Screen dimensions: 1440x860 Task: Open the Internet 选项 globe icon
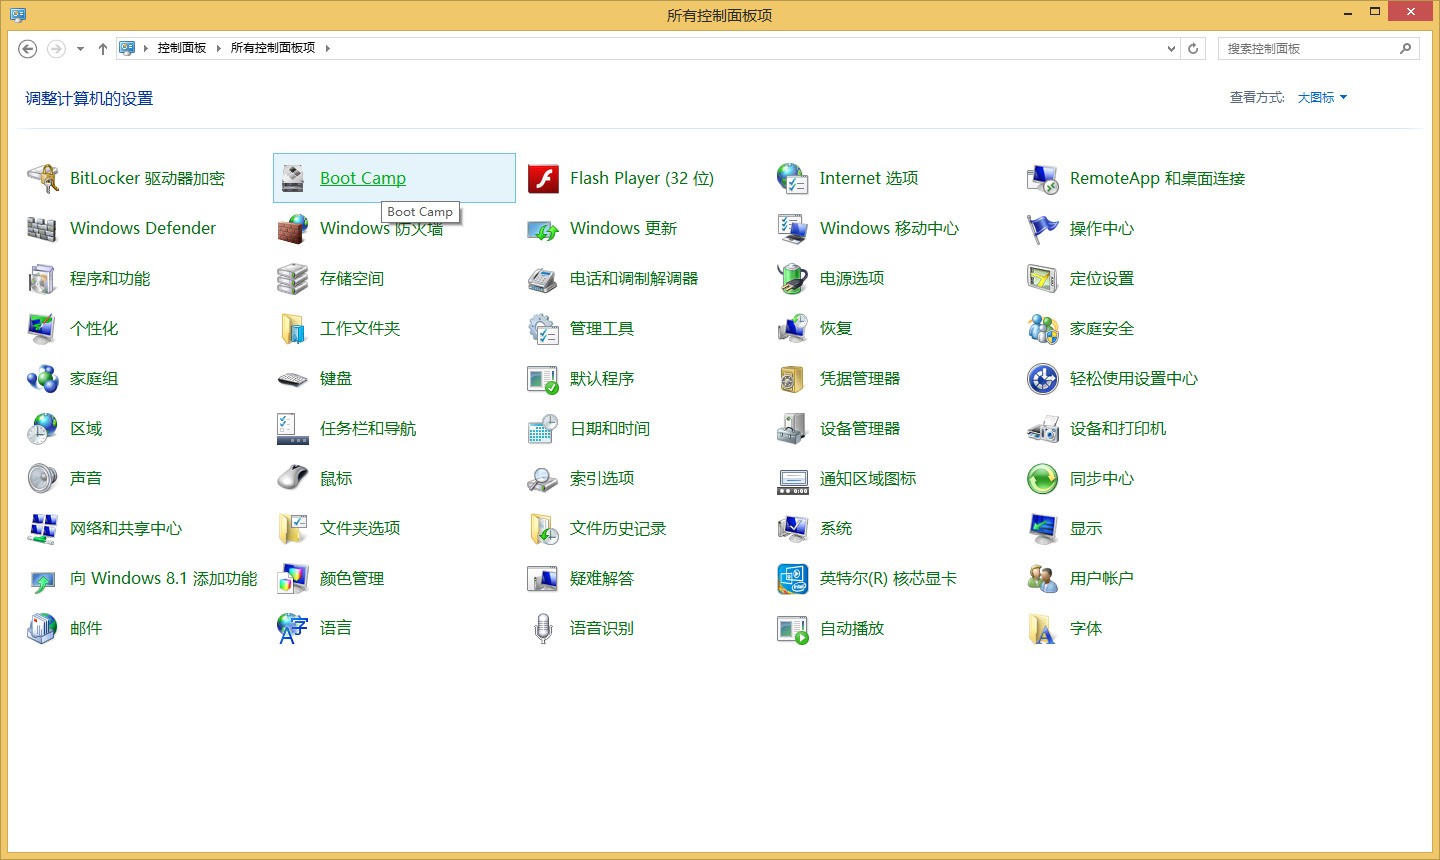tap(793, 178)
